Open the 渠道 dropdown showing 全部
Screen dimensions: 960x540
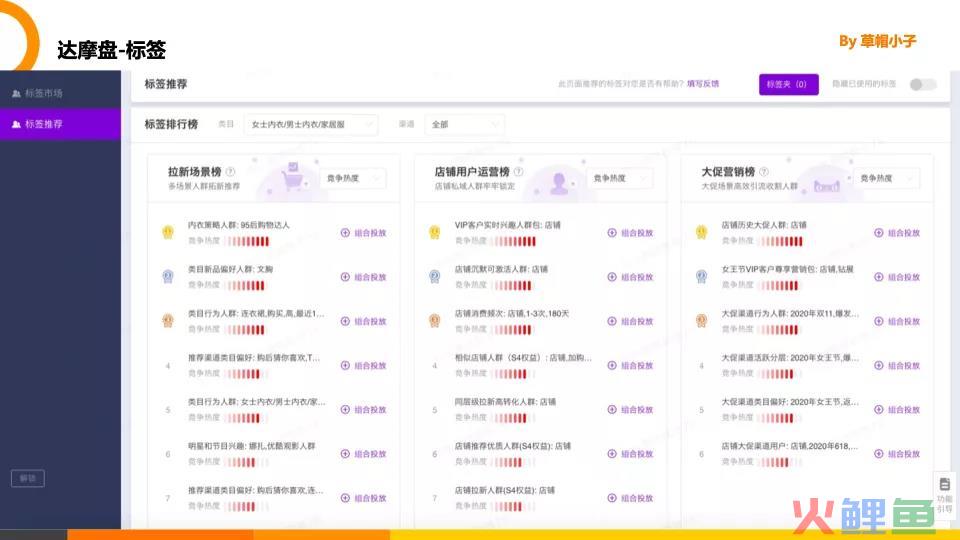tap(465, 124)
